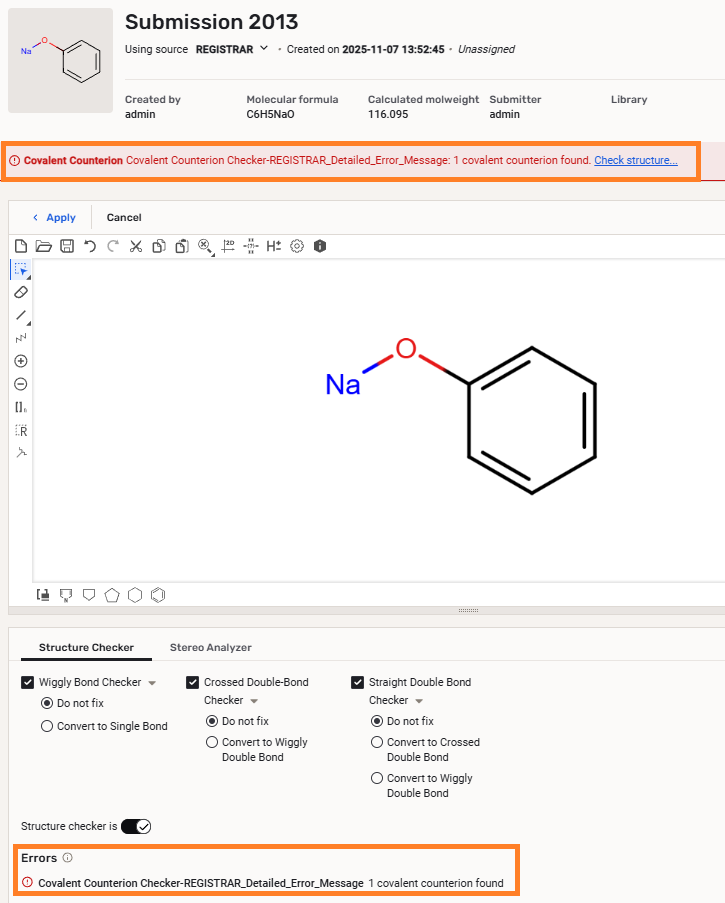The image size is (725, 903).
Task: Choose the carbon chain tool
Action: tap(21, 338)
